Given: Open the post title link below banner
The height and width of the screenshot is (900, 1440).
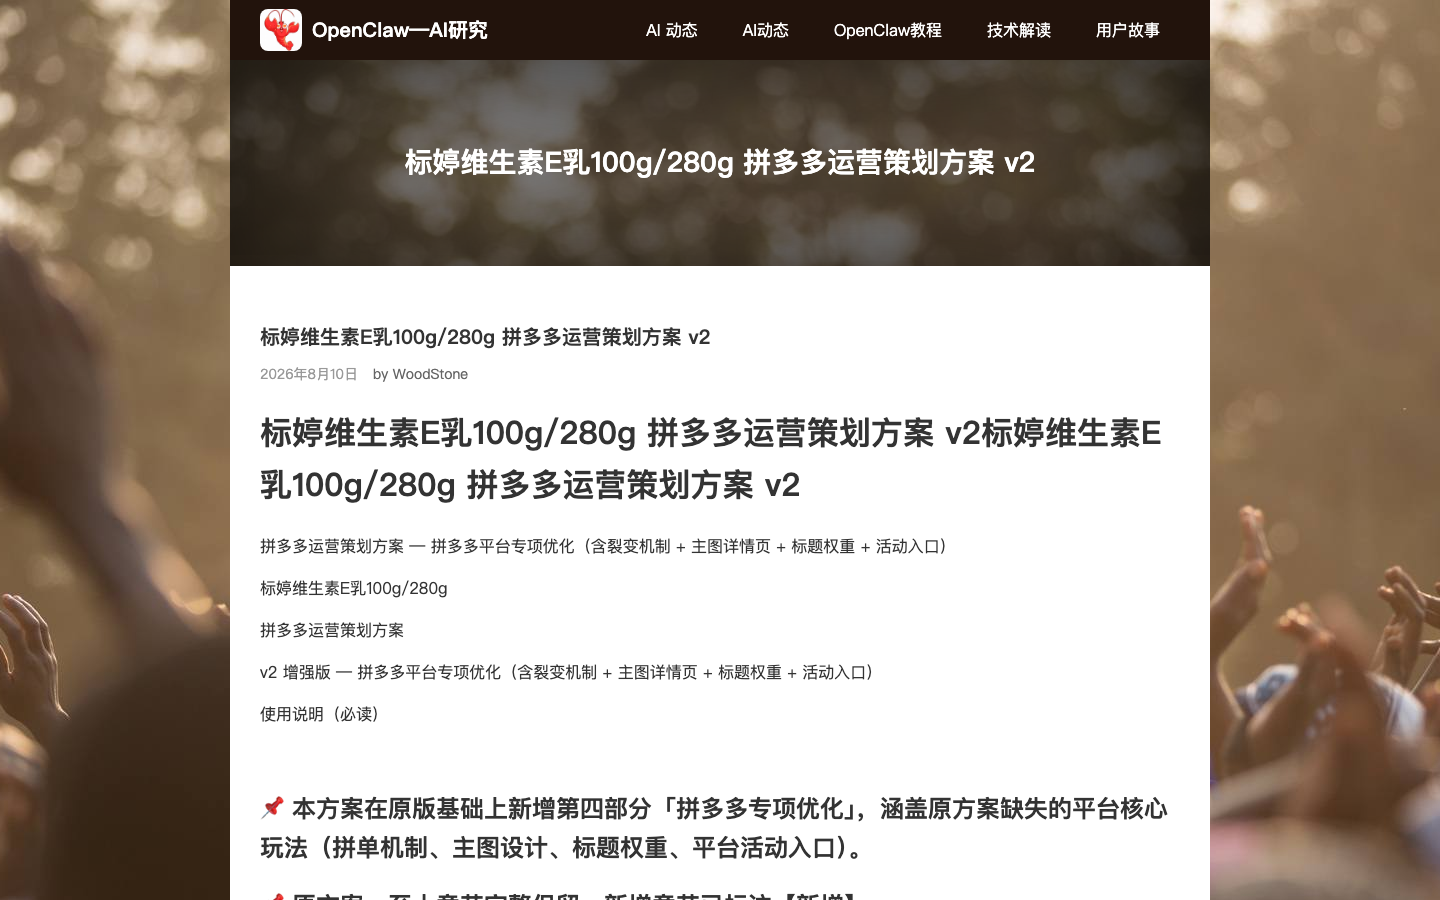Looking at the screenshot, I should point(485,337).
